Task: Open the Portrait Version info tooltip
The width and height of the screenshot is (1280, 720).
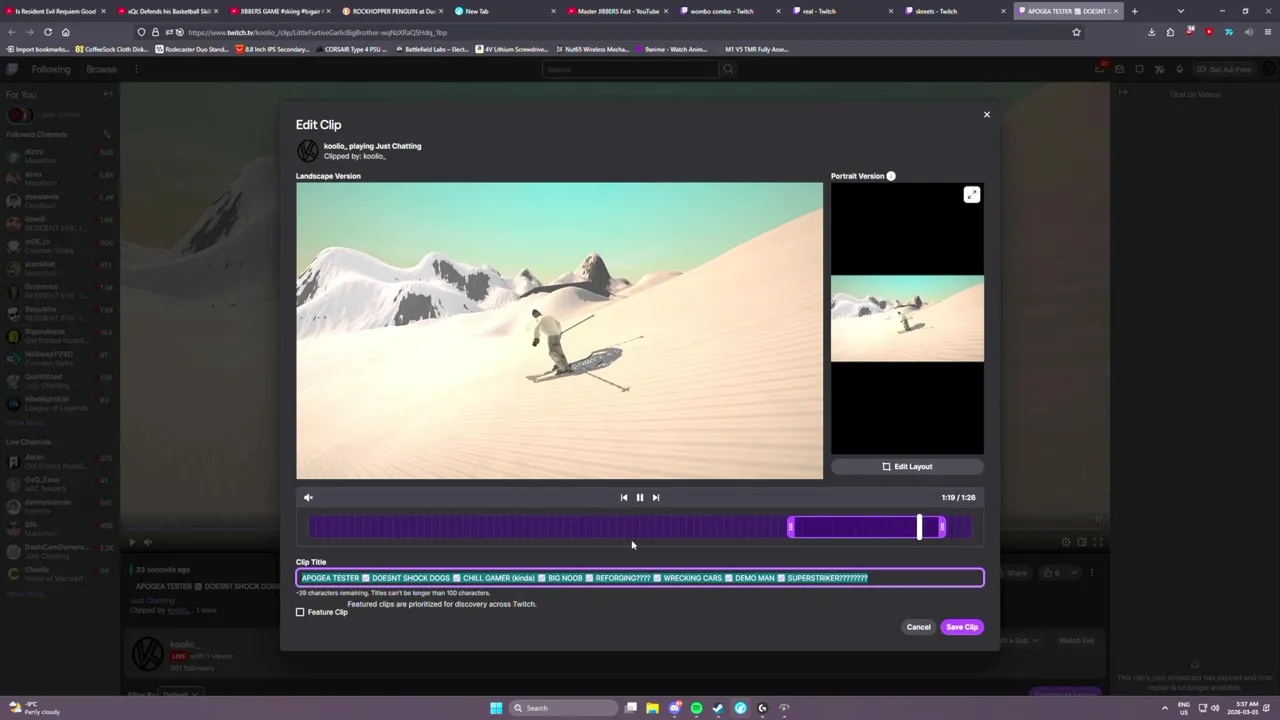Action: (x=891, y=176)
